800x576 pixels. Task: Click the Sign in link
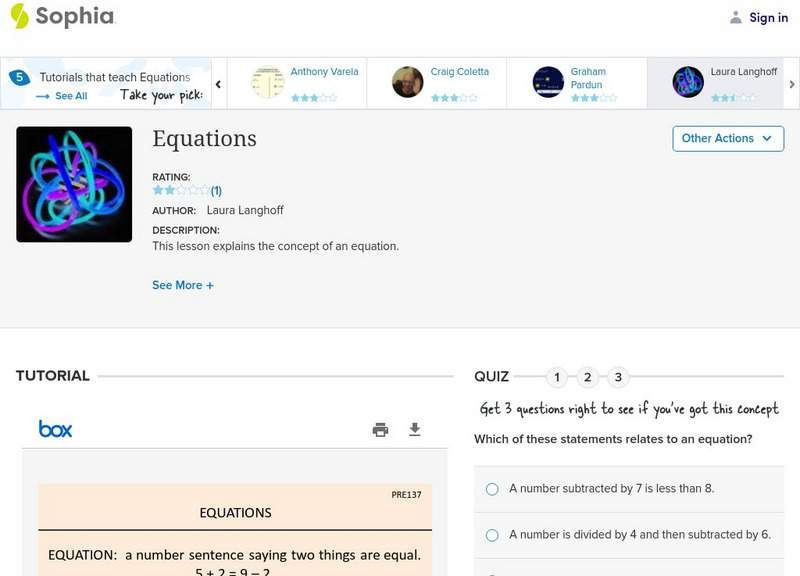tap(768, 18)
